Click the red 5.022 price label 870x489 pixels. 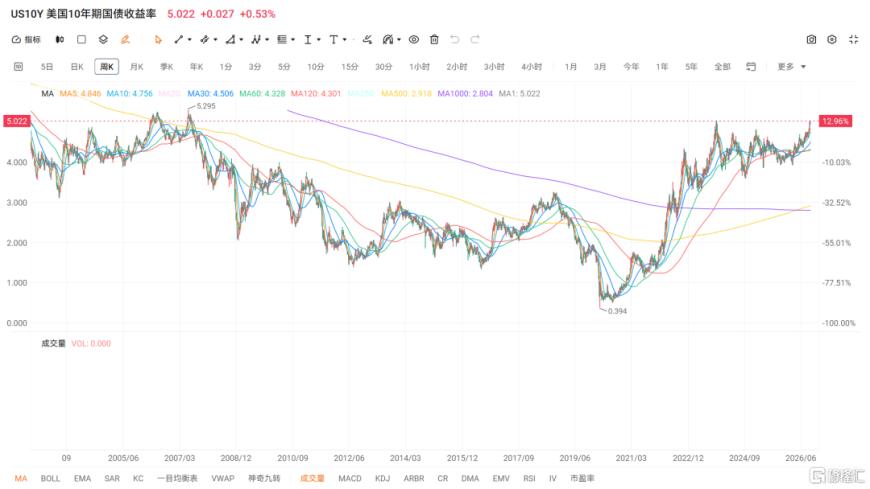[x=17, y=121]
